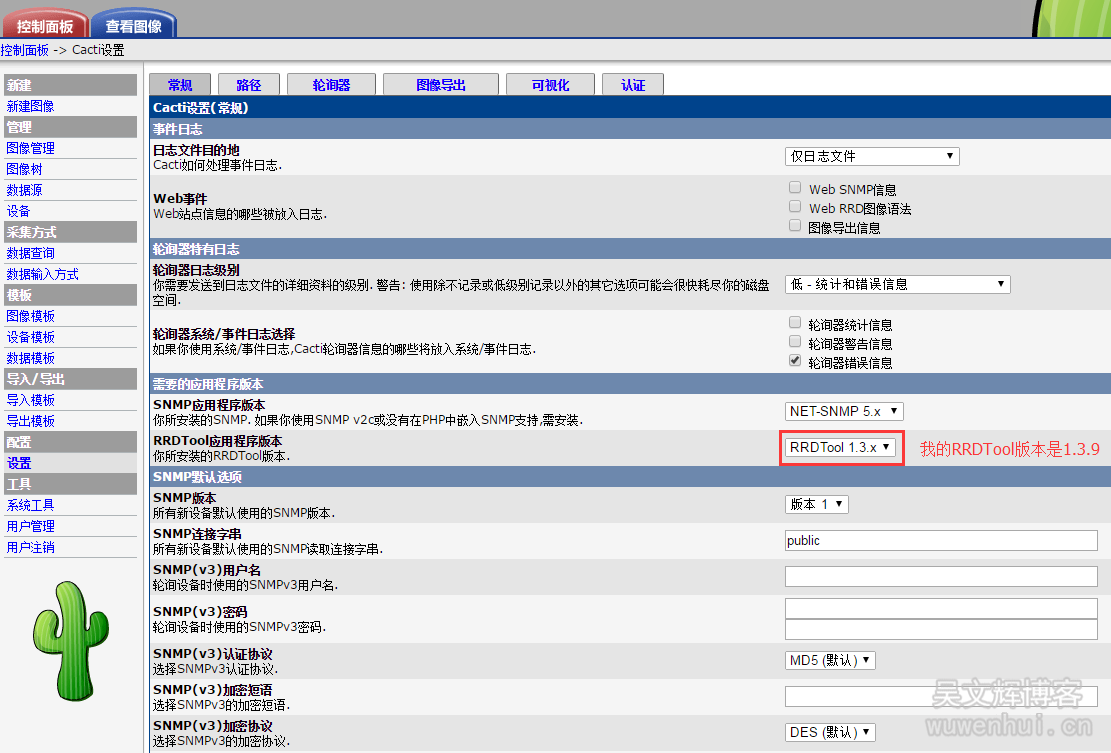Click the Cacti cactus logo in sidebar
Viewport: 1111px width, 753px height.
coord(70,627)
